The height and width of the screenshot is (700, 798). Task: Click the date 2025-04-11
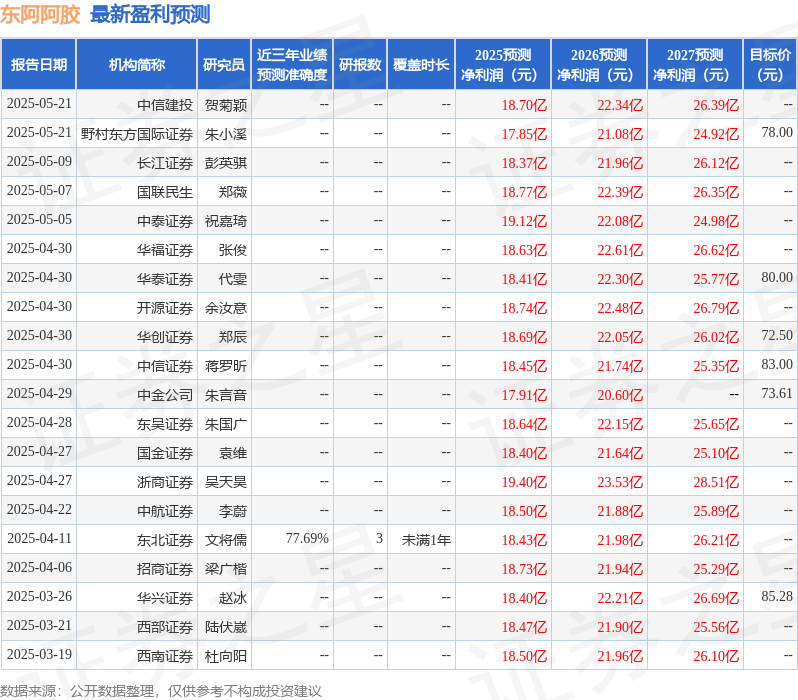[39, 539]
